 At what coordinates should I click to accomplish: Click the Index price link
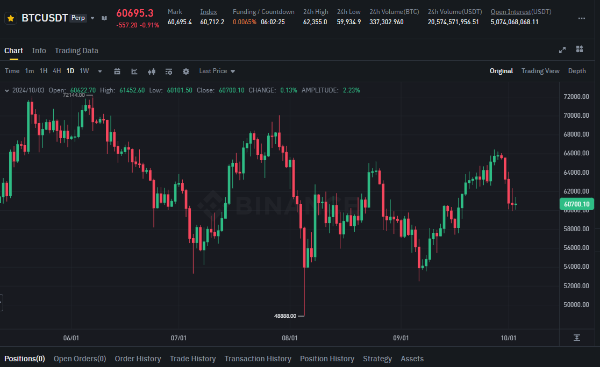[209, 12]
